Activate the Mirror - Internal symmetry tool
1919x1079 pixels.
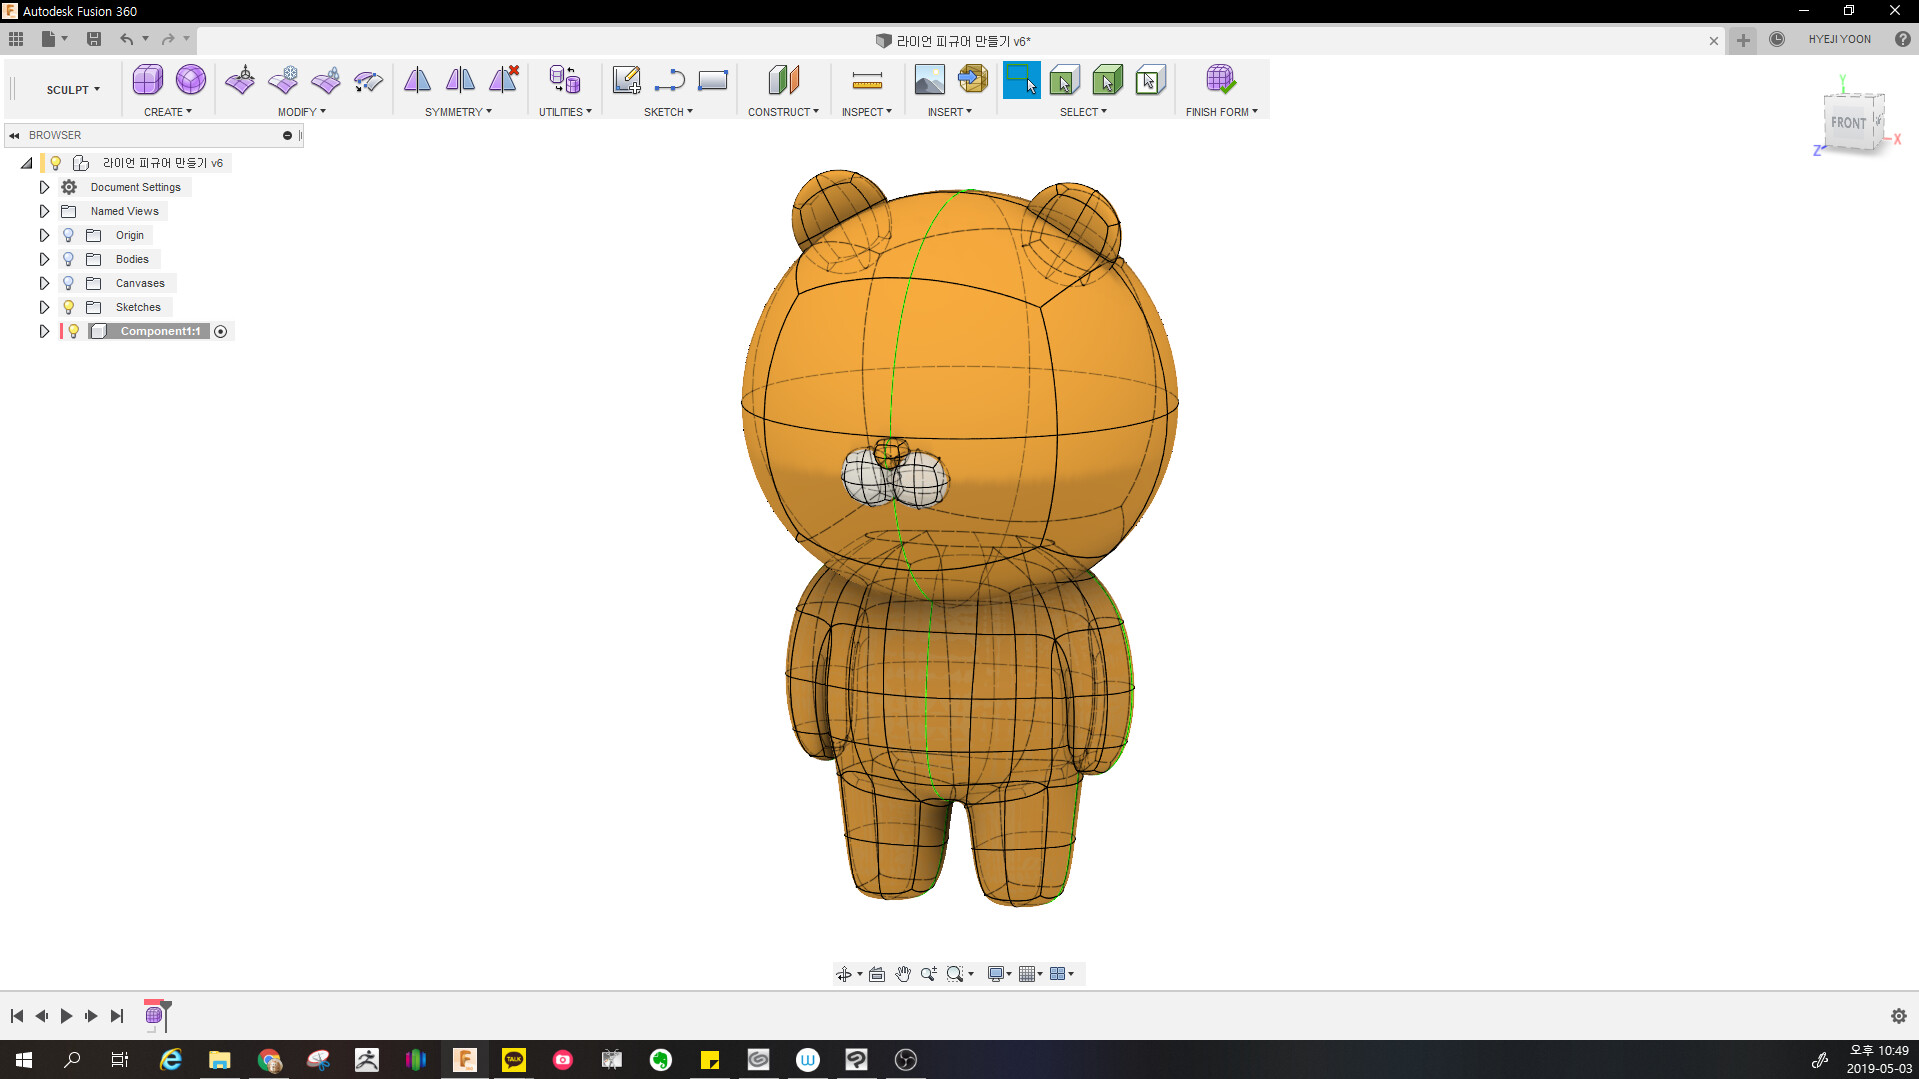[417, 80]
